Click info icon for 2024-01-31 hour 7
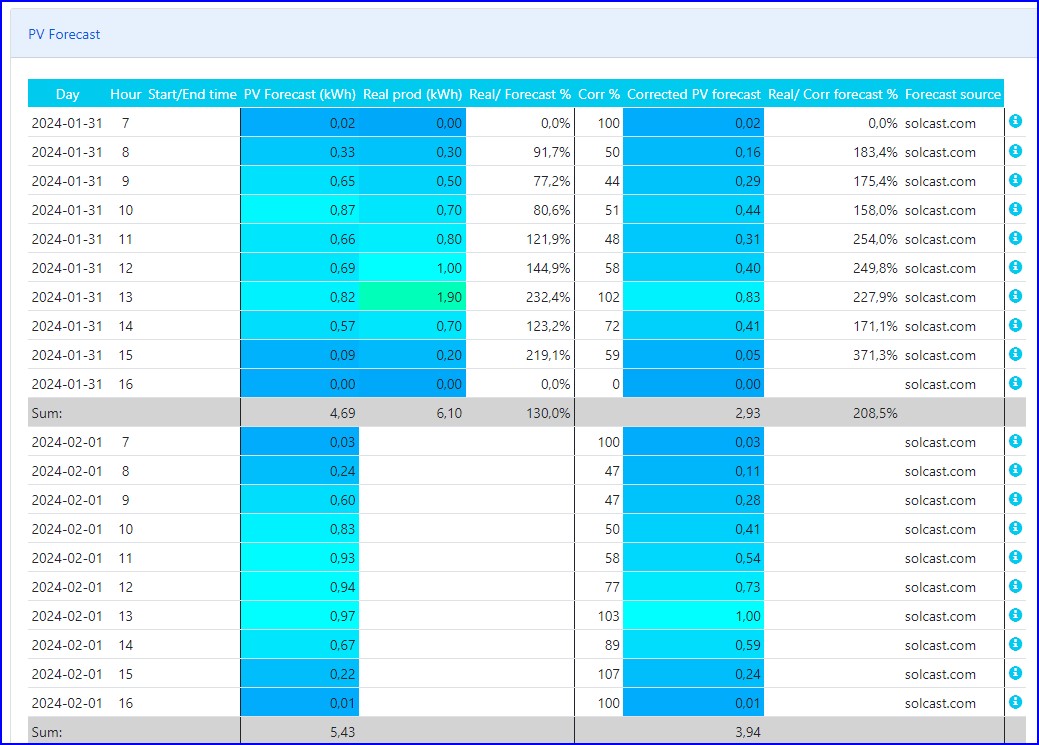The height and width of the screenshot is (745, 1039). [x=1015, y=122]
